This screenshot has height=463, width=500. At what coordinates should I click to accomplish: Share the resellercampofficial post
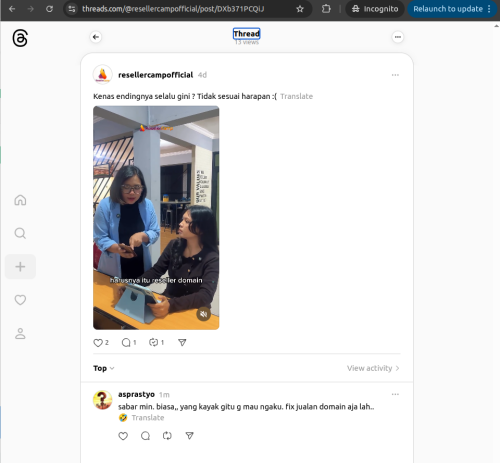(x=182, y=342)
